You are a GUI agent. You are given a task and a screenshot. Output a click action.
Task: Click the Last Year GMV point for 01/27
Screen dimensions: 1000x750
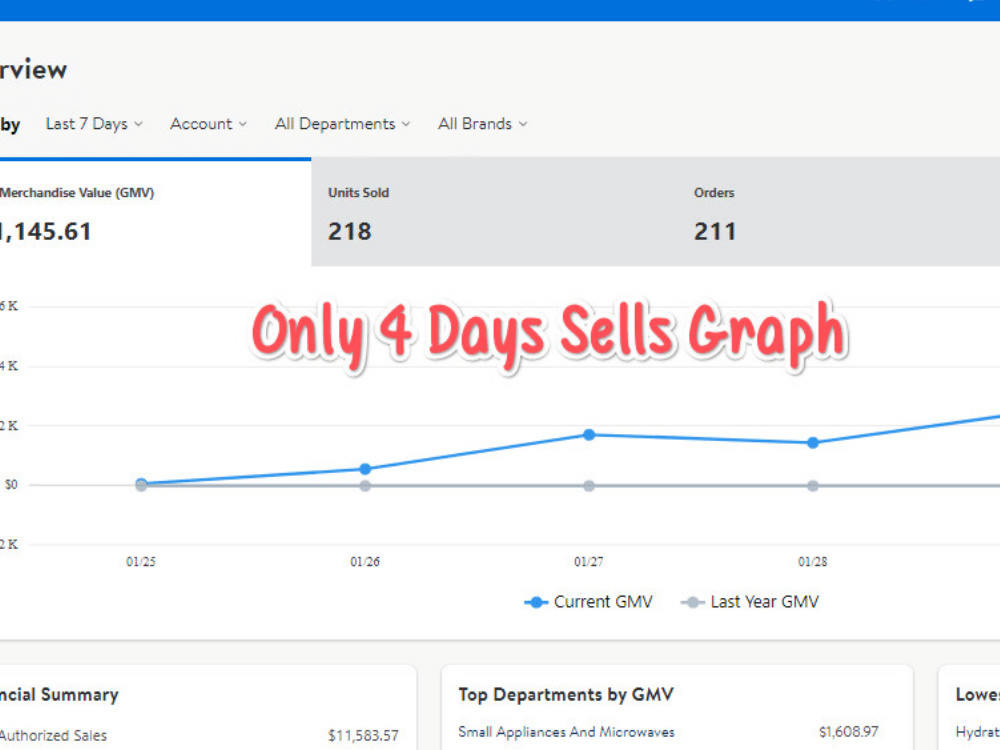click(589, 486)
